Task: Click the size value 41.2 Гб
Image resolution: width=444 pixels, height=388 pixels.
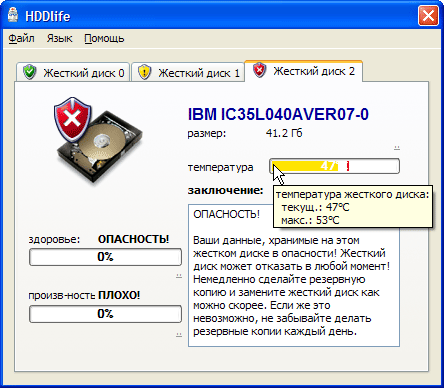Action: pyautogui.click(x=284, y=133)
